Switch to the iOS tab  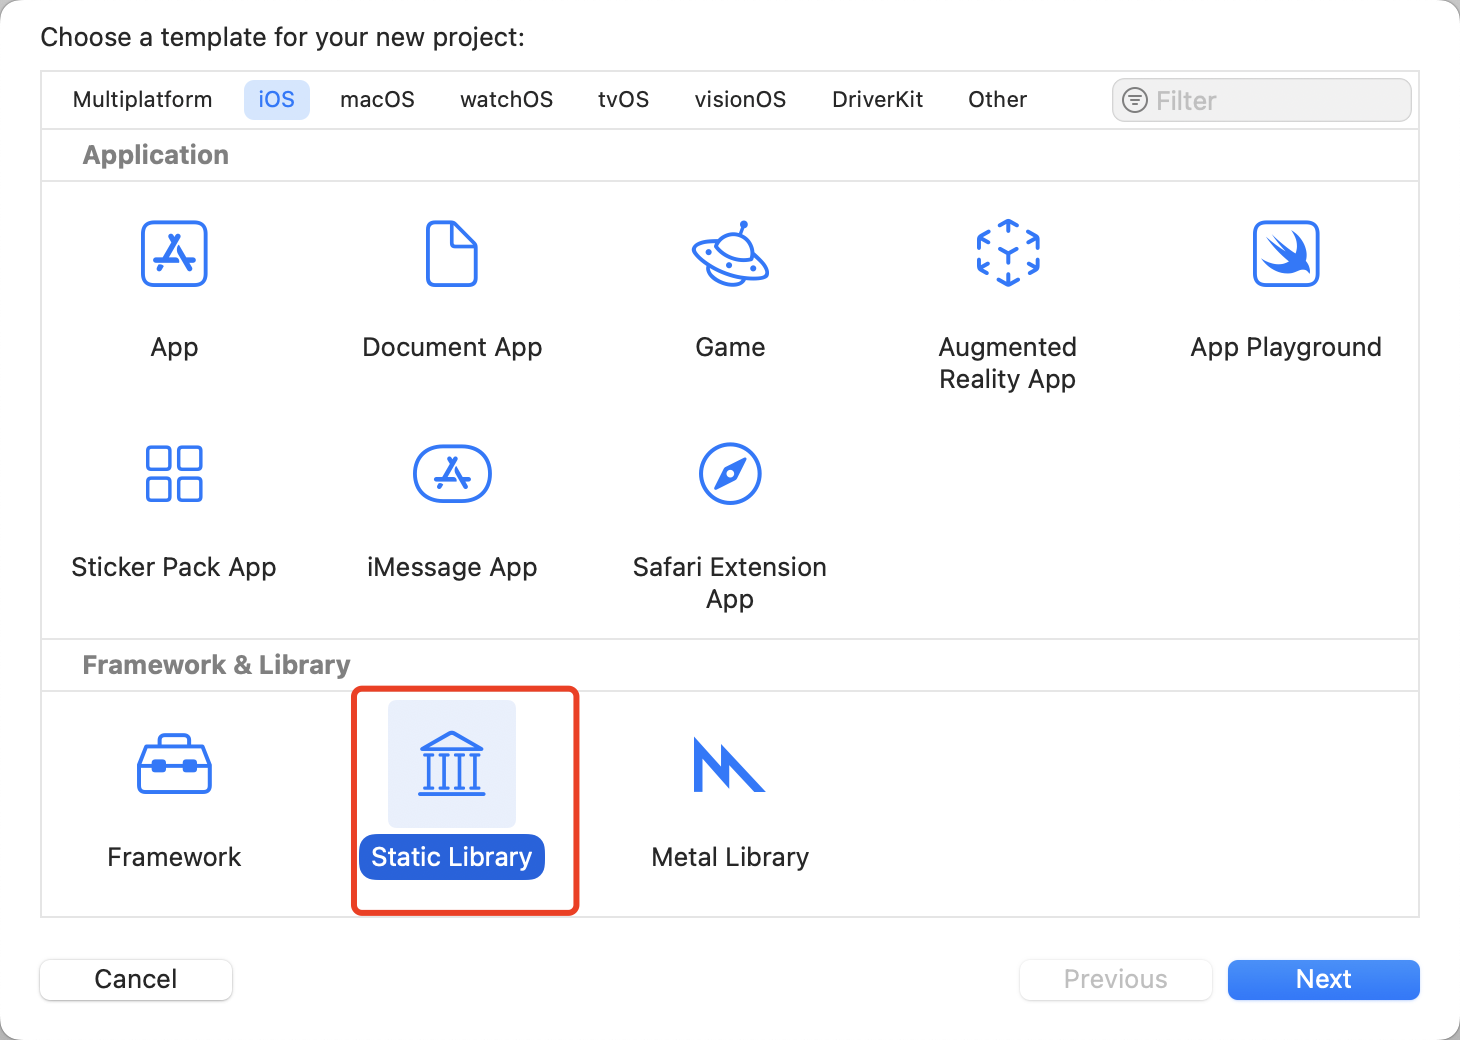[277, 100]
